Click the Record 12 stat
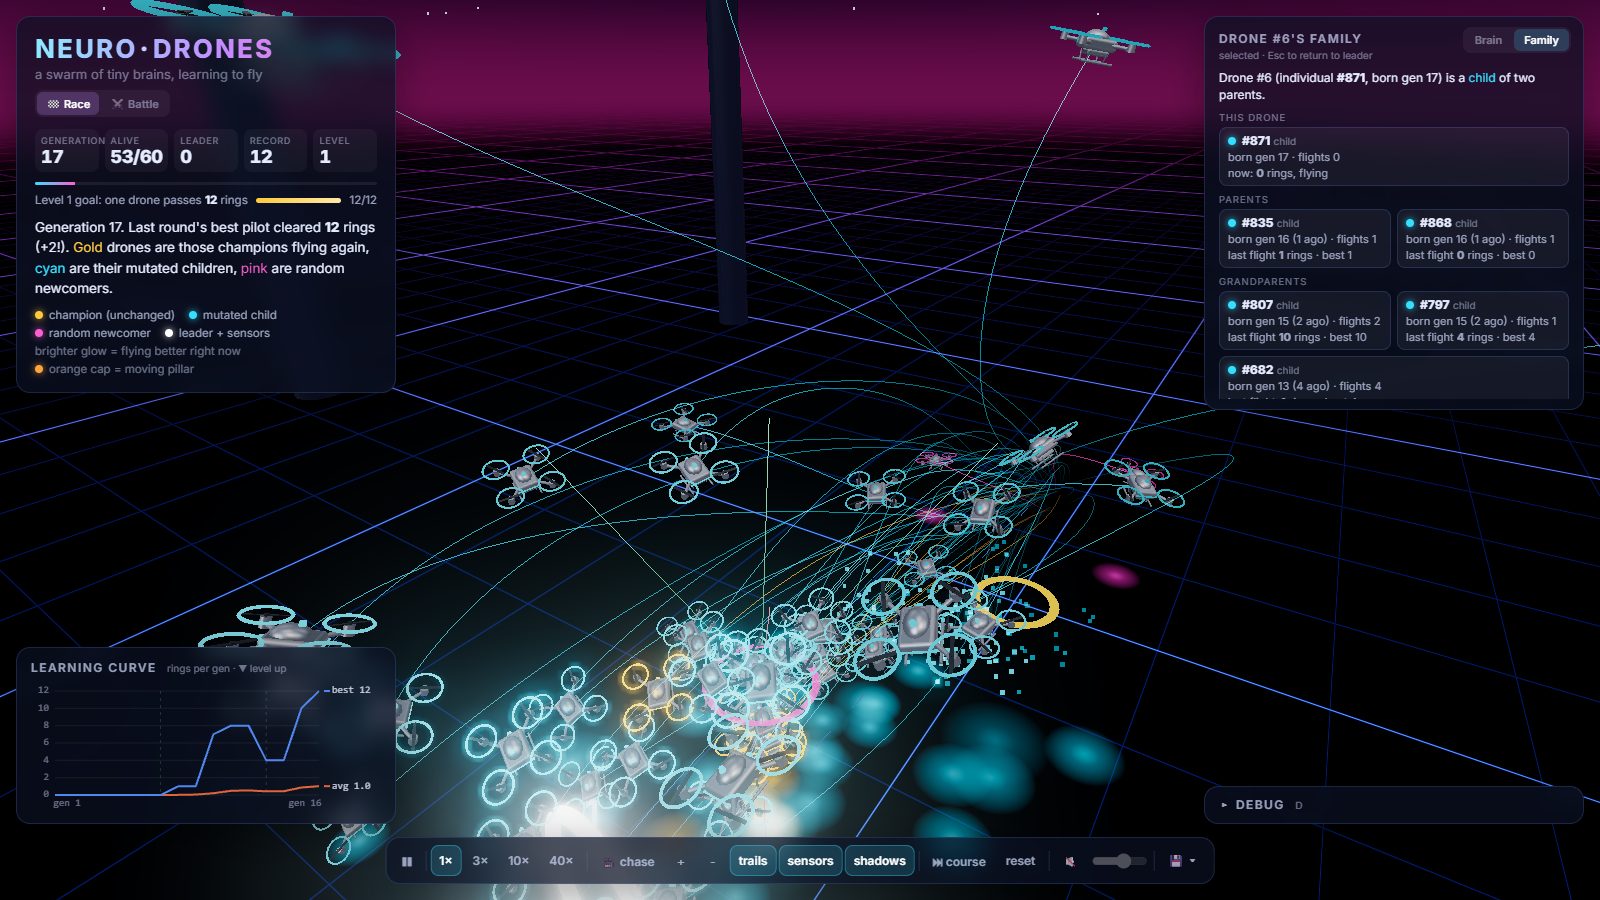Viewport: 1600px width, 900px height. pos(275,150)
